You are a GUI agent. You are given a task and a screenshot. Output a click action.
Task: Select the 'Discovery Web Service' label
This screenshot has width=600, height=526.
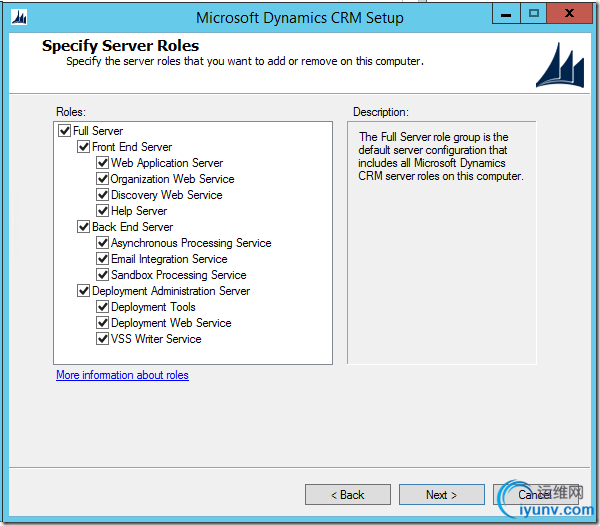(x=166, y=195)
